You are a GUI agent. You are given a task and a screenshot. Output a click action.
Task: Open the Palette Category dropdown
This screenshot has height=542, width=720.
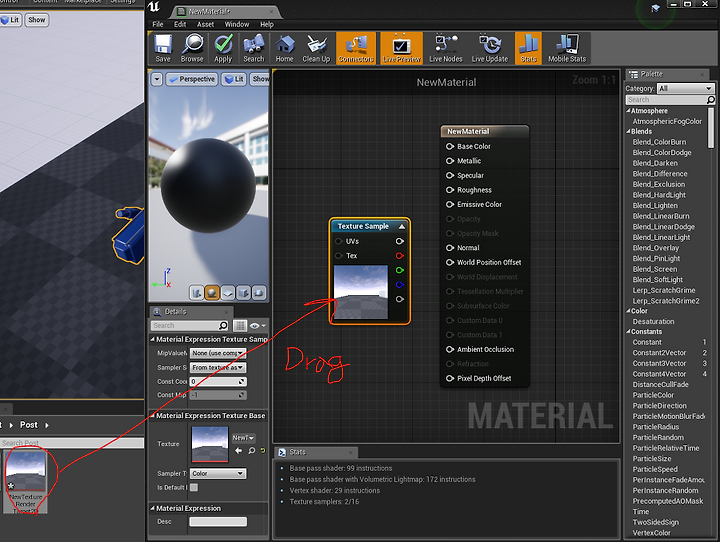[686, 88]
